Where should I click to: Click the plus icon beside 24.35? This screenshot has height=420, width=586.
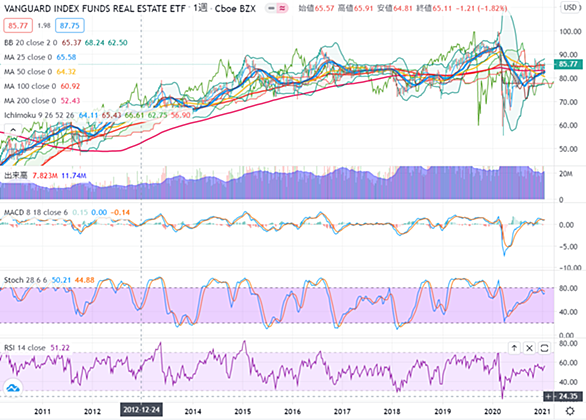548,396
